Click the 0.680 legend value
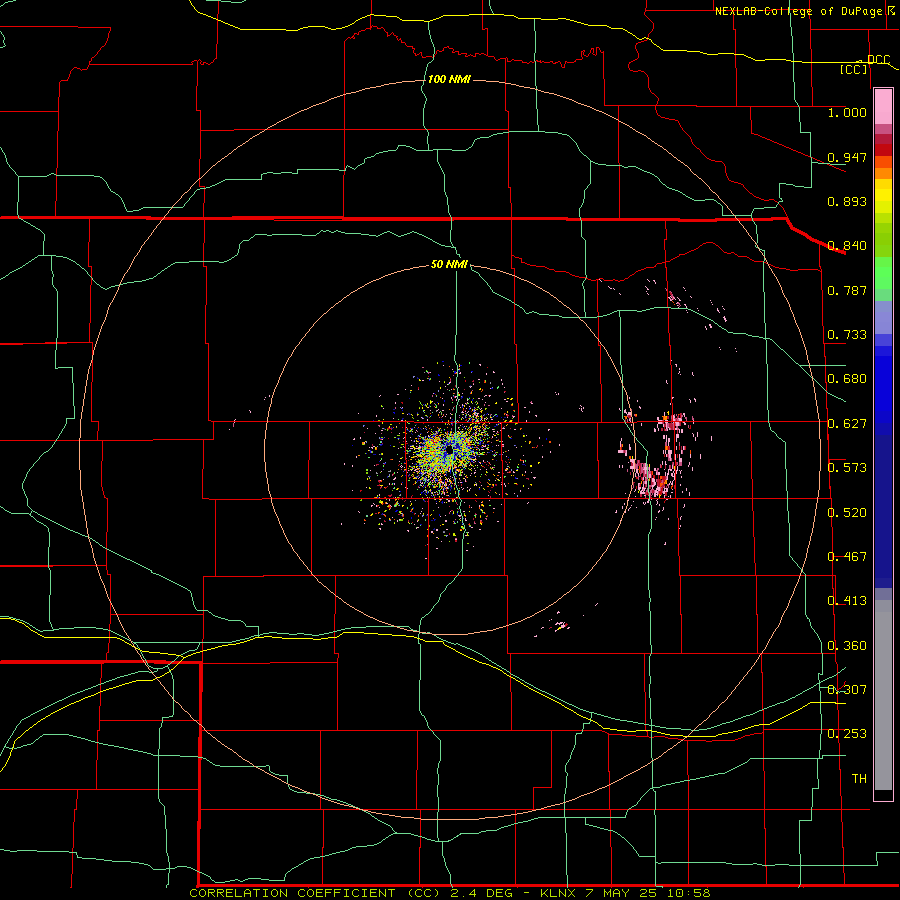This screenshot has height=900, width=900. pos(847,379)
